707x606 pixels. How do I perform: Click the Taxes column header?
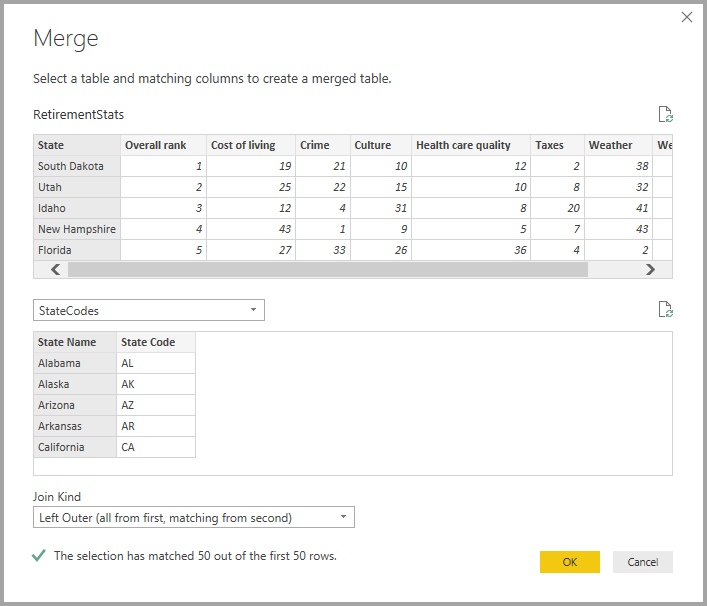tap(557, 145)
